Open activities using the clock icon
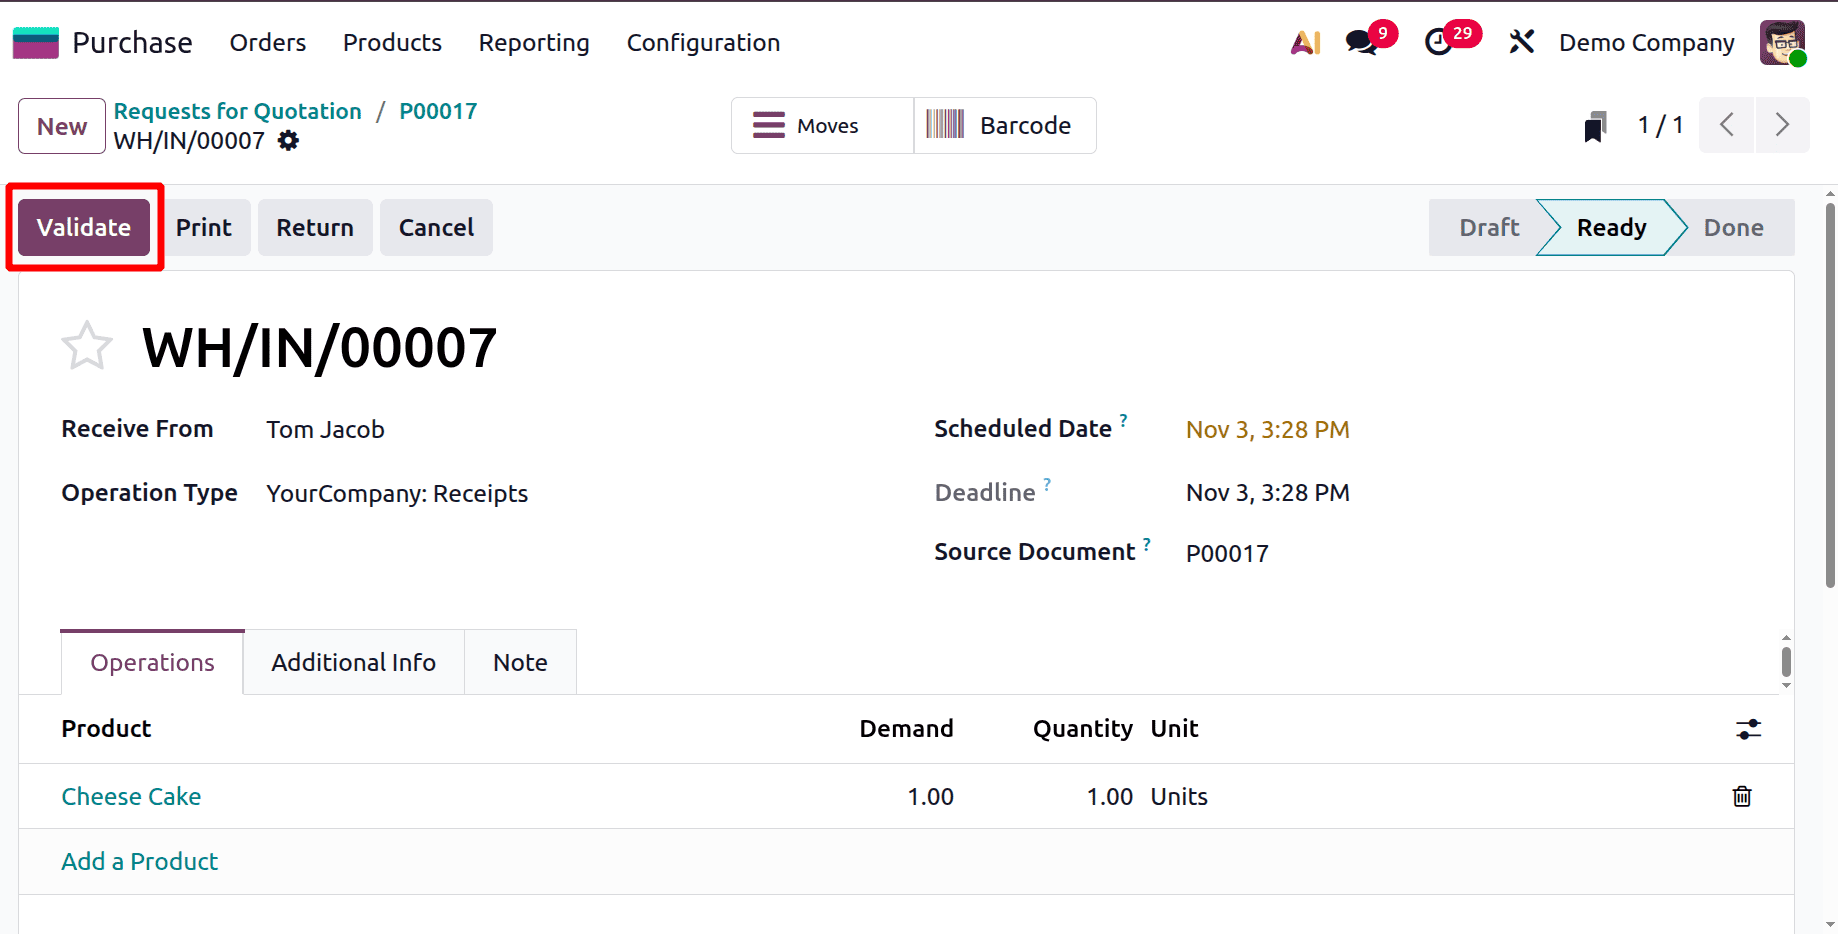 click(1440, 42)
